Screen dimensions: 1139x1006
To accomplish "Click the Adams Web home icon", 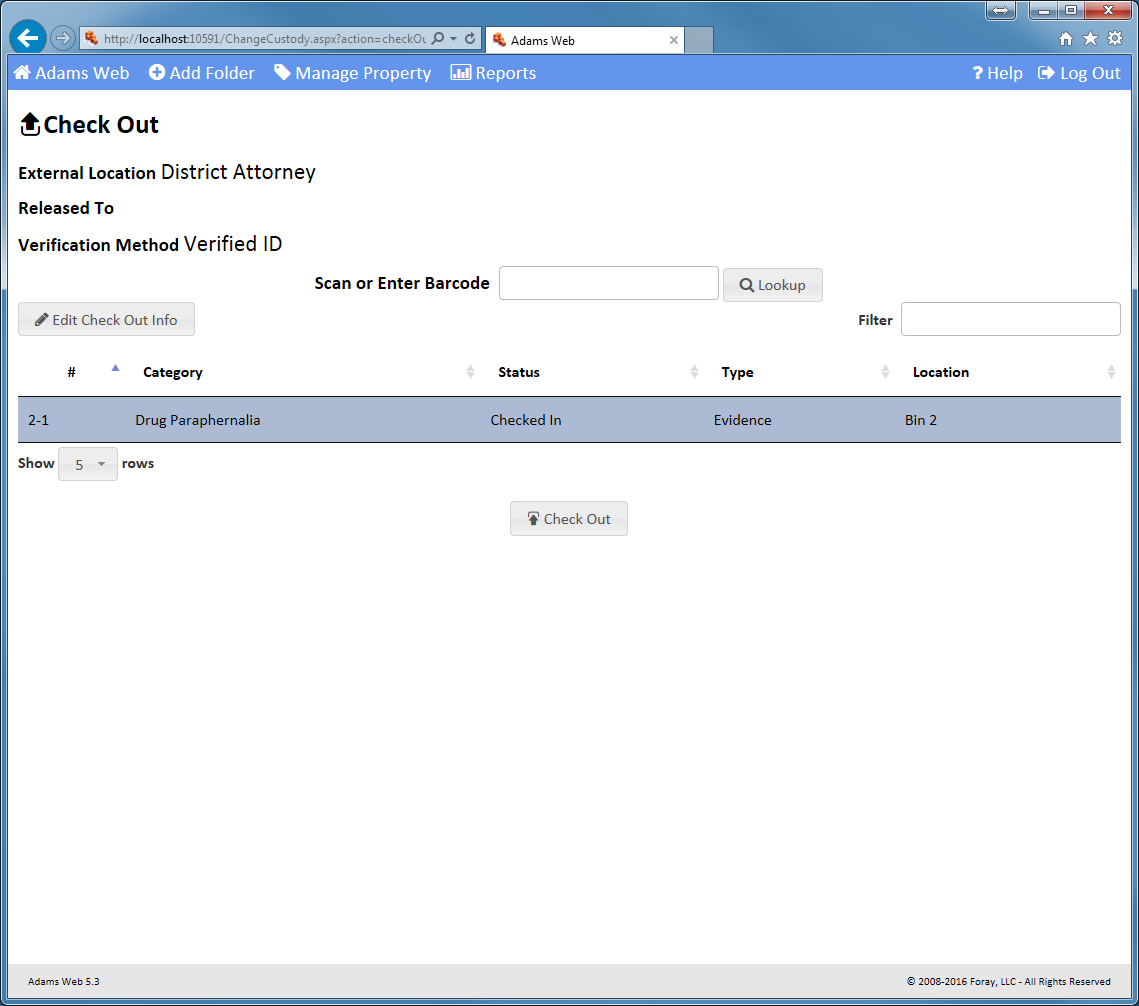I will tap(22, 73).
